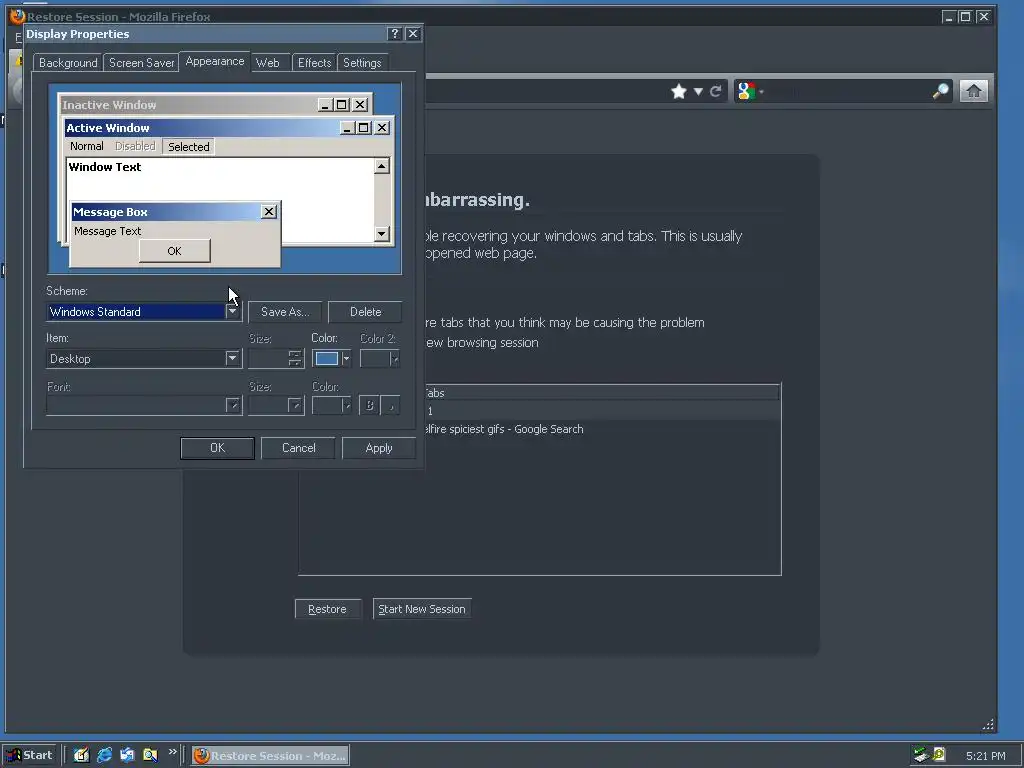
Task: Open the Settings tab
Action: tap(362, 63)
